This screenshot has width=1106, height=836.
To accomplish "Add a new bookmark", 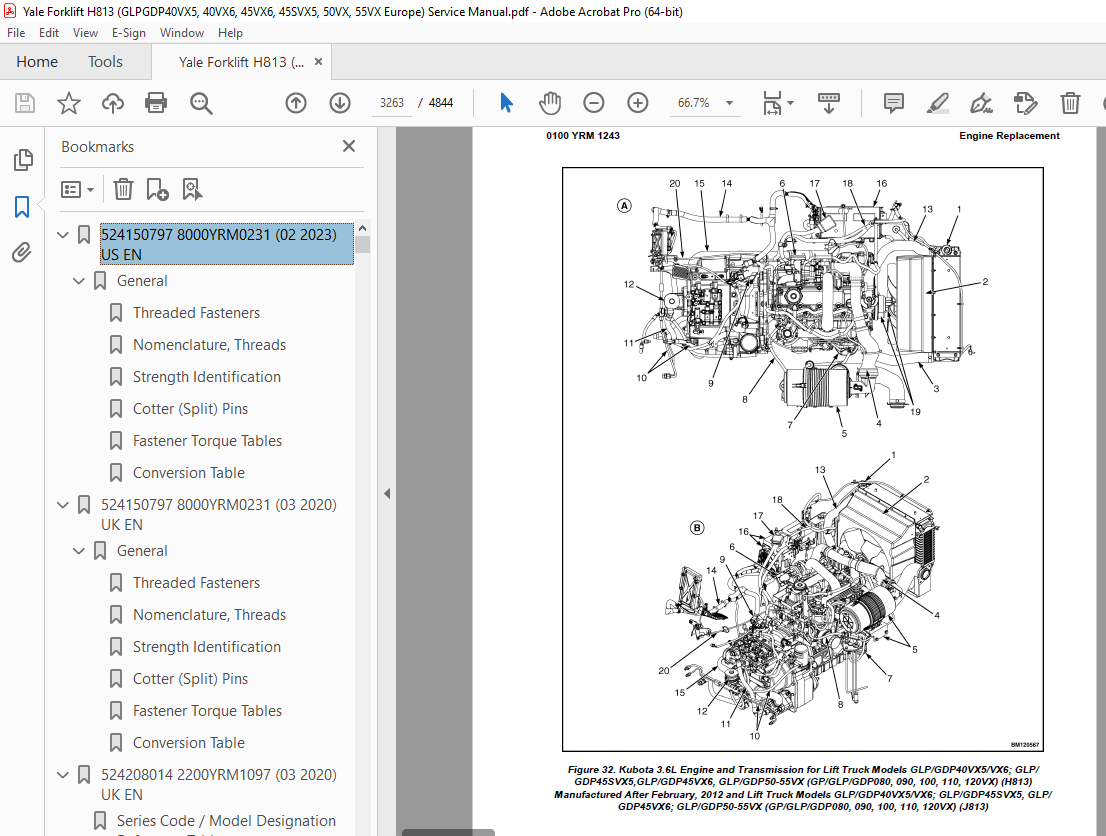I will 157,189.
